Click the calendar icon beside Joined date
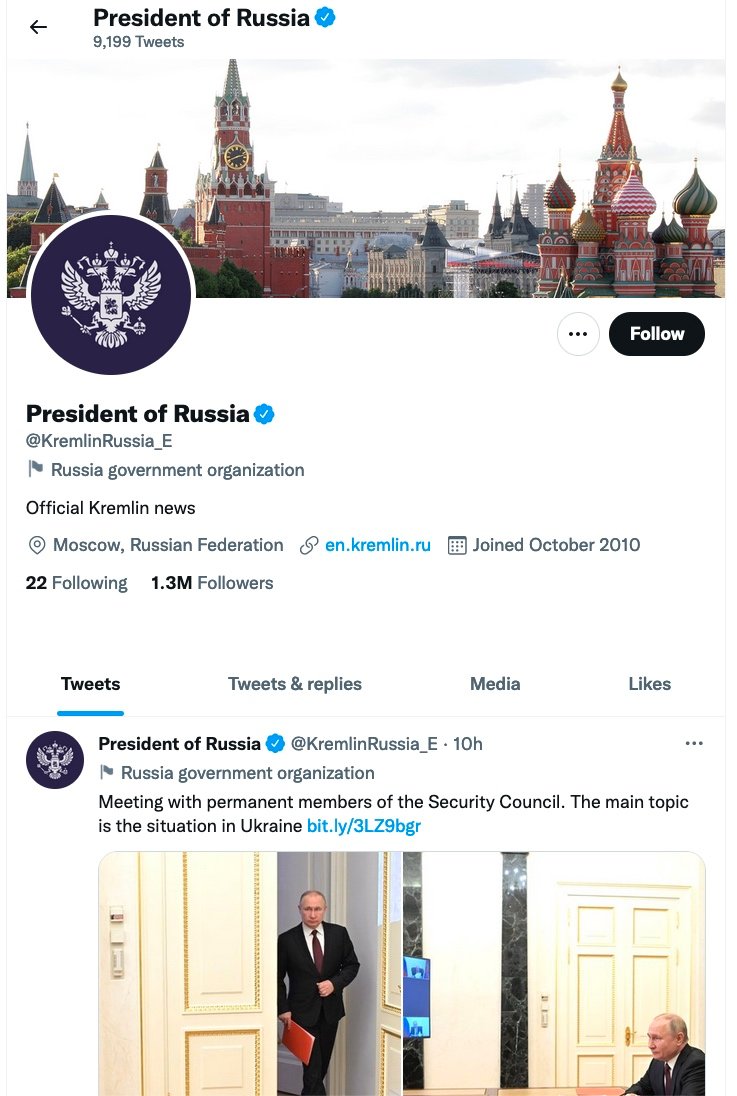This screenshot has height=1096, width=737. point(457,545)
